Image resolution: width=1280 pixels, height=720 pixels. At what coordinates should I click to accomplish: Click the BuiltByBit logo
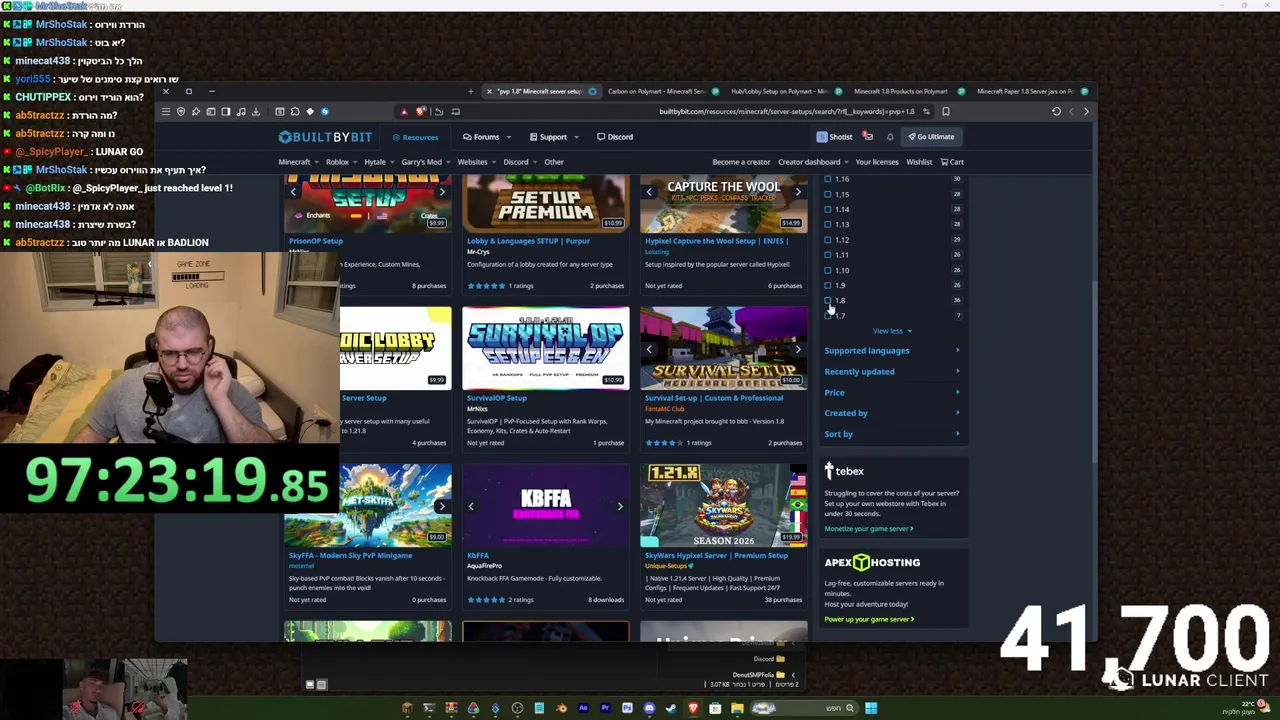(x=324, y=137)
